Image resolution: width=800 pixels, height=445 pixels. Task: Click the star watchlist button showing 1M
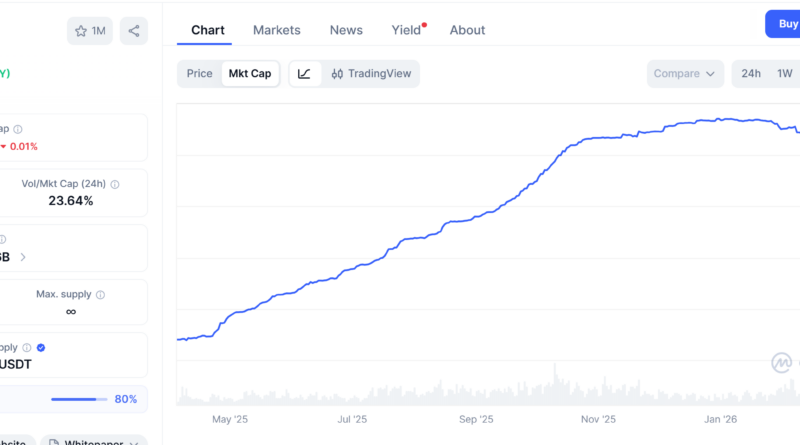[90, 31]
